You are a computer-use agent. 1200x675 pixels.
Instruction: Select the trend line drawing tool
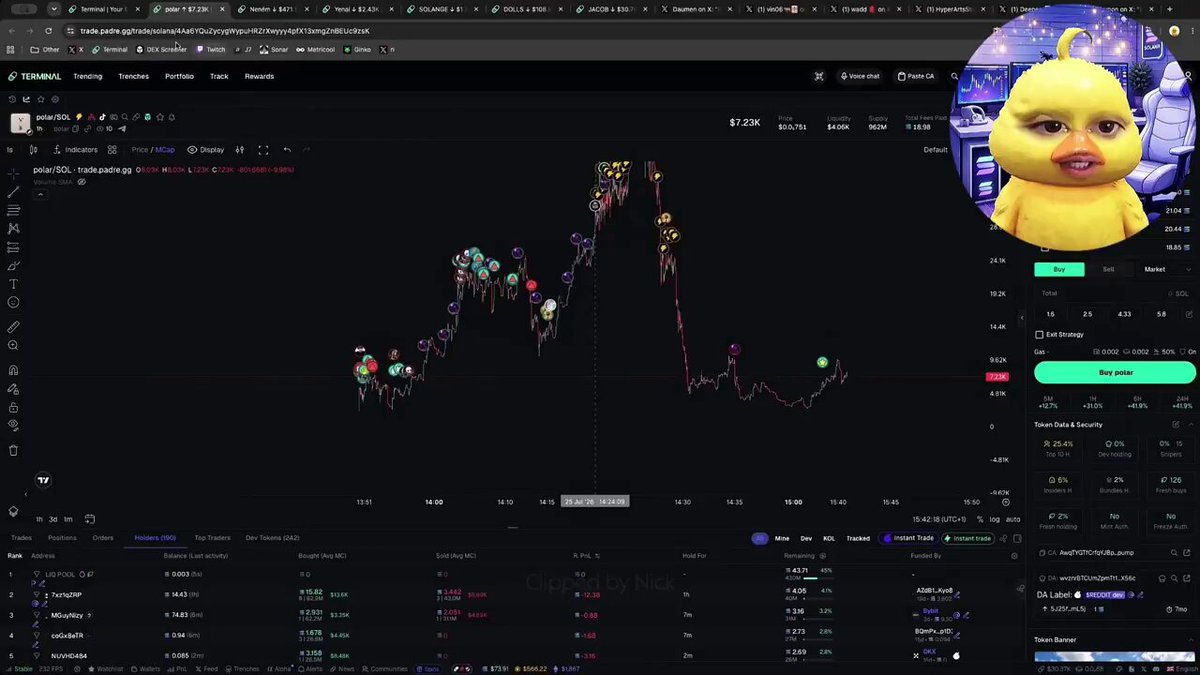pos(13,192)
